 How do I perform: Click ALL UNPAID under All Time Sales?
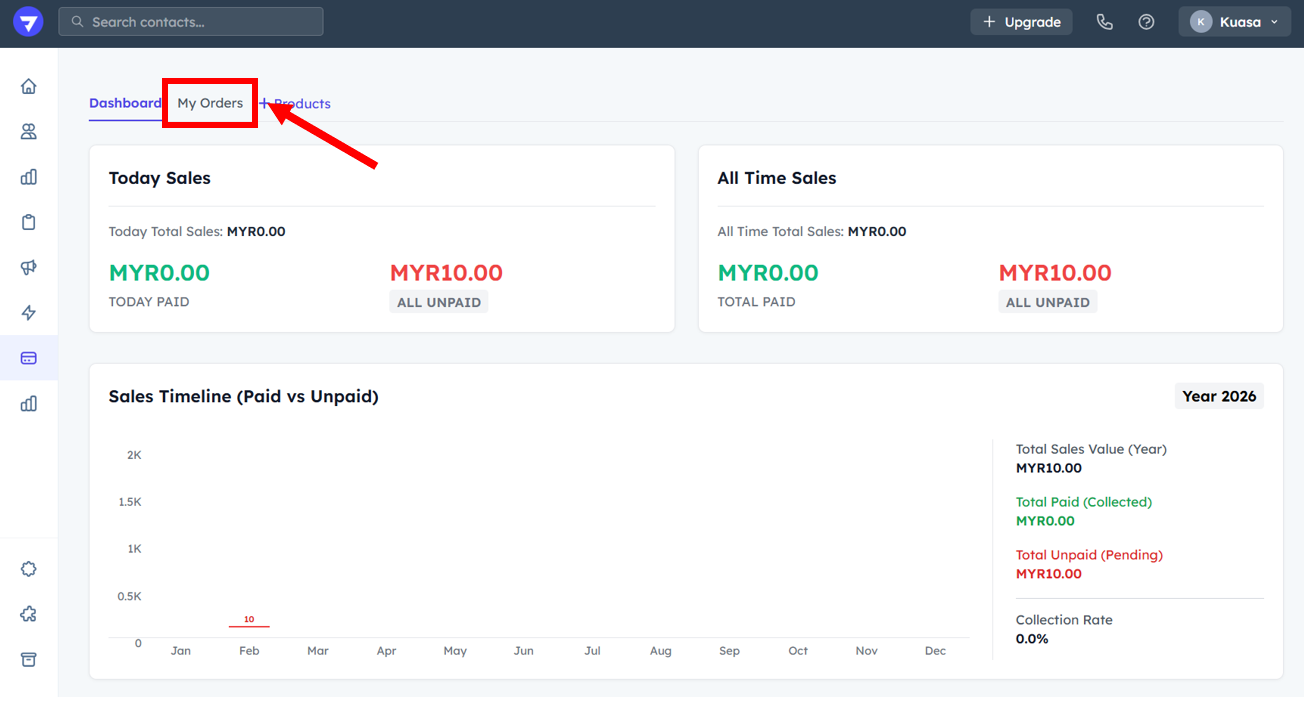pyautogui.click(x=1047, y=302)
